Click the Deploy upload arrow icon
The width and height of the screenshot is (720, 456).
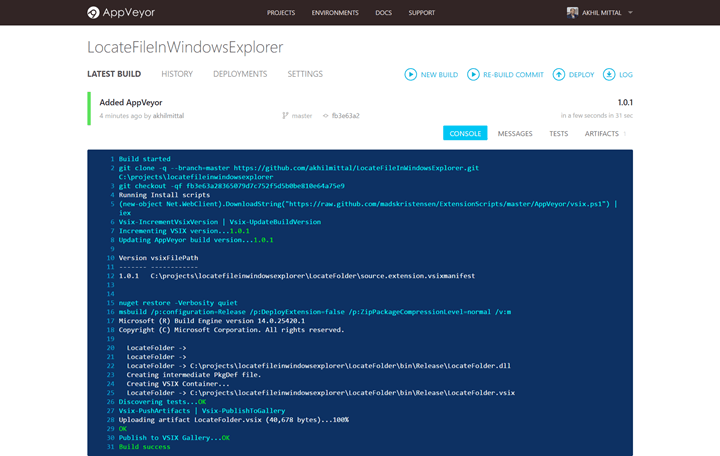tap(558, 74)
